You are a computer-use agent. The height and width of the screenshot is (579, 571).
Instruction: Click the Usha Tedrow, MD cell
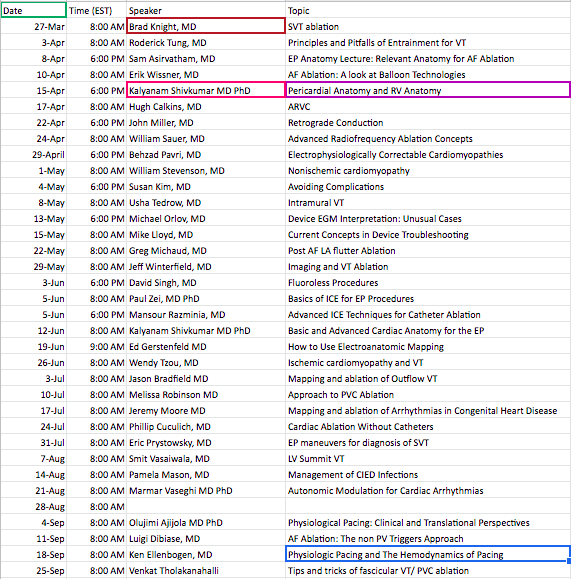(x=206, y=202)
